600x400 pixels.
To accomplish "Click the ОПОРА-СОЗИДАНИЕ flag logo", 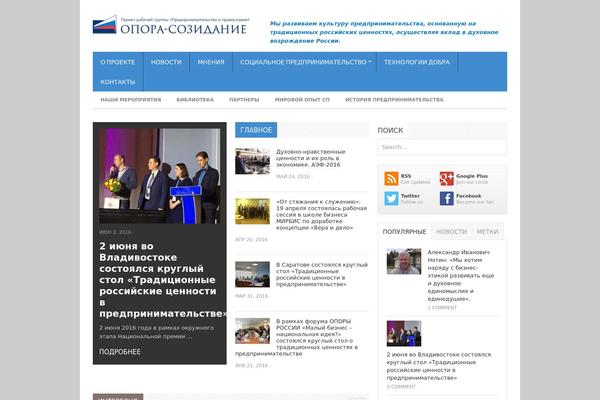I will coord(104,25).
